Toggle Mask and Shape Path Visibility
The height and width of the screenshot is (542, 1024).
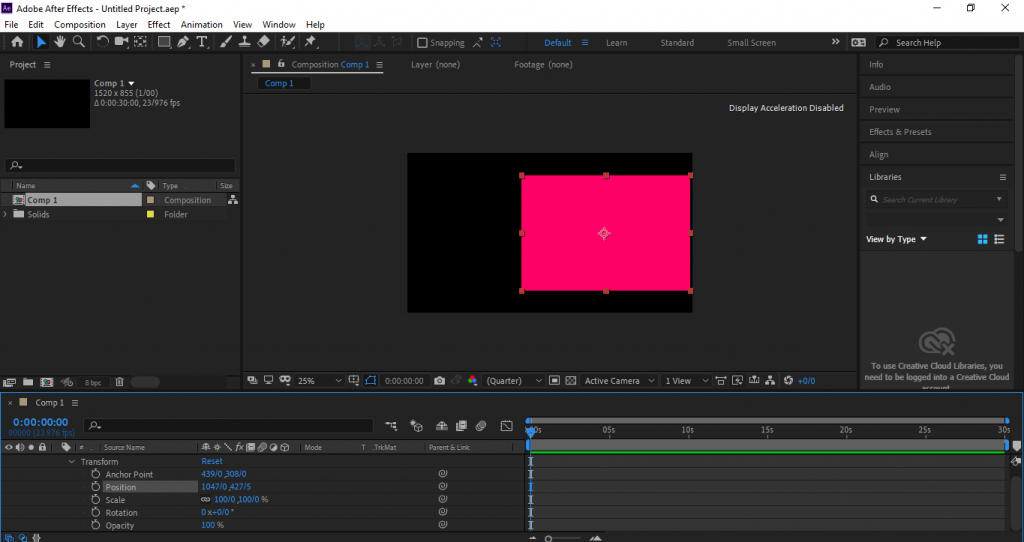(x=370, y=381)
